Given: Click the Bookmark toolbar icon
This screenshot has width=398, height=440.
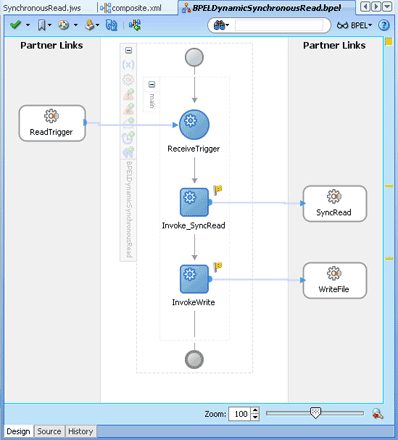Looking at the screenshot, I should tap(41, 25).
